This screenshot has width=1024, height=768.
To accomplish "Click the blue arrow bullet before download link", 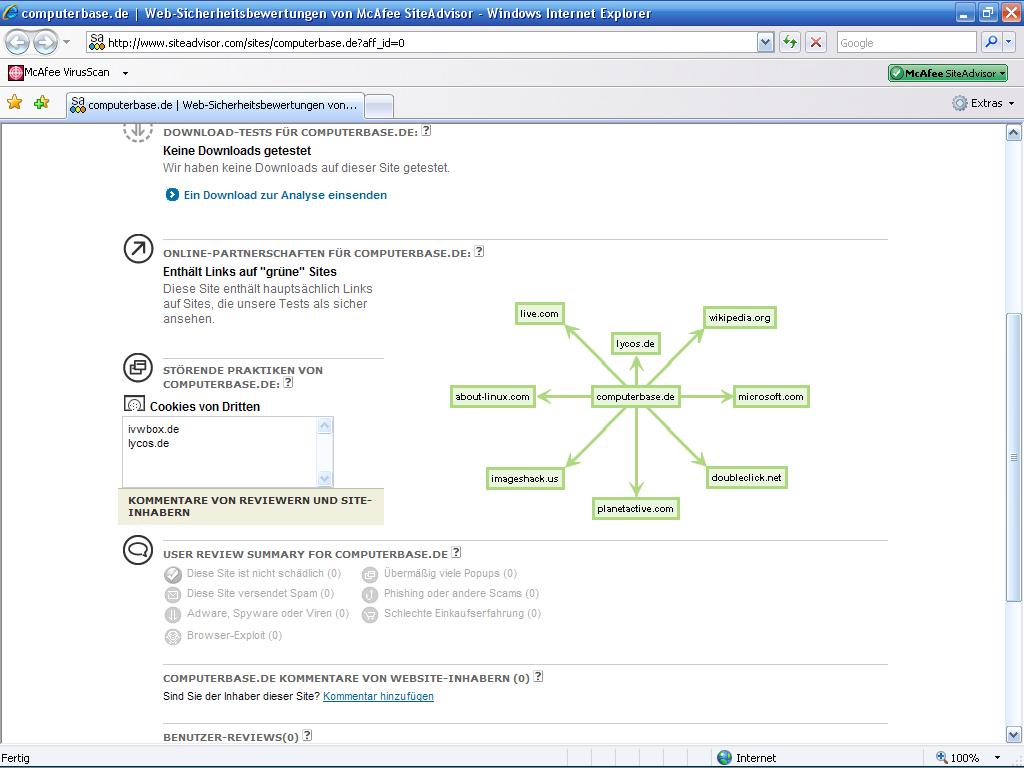I will (x=172, y=195).
